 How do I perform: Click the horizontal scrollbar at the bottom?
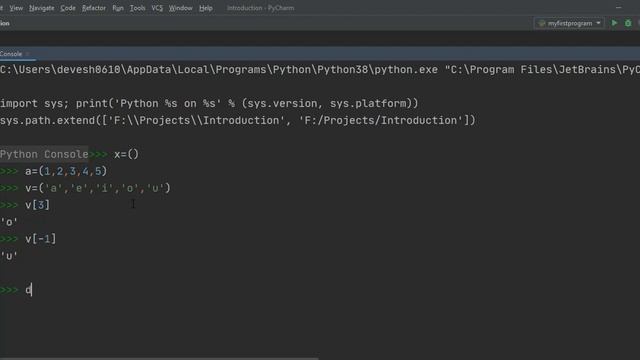pos(159,358)
